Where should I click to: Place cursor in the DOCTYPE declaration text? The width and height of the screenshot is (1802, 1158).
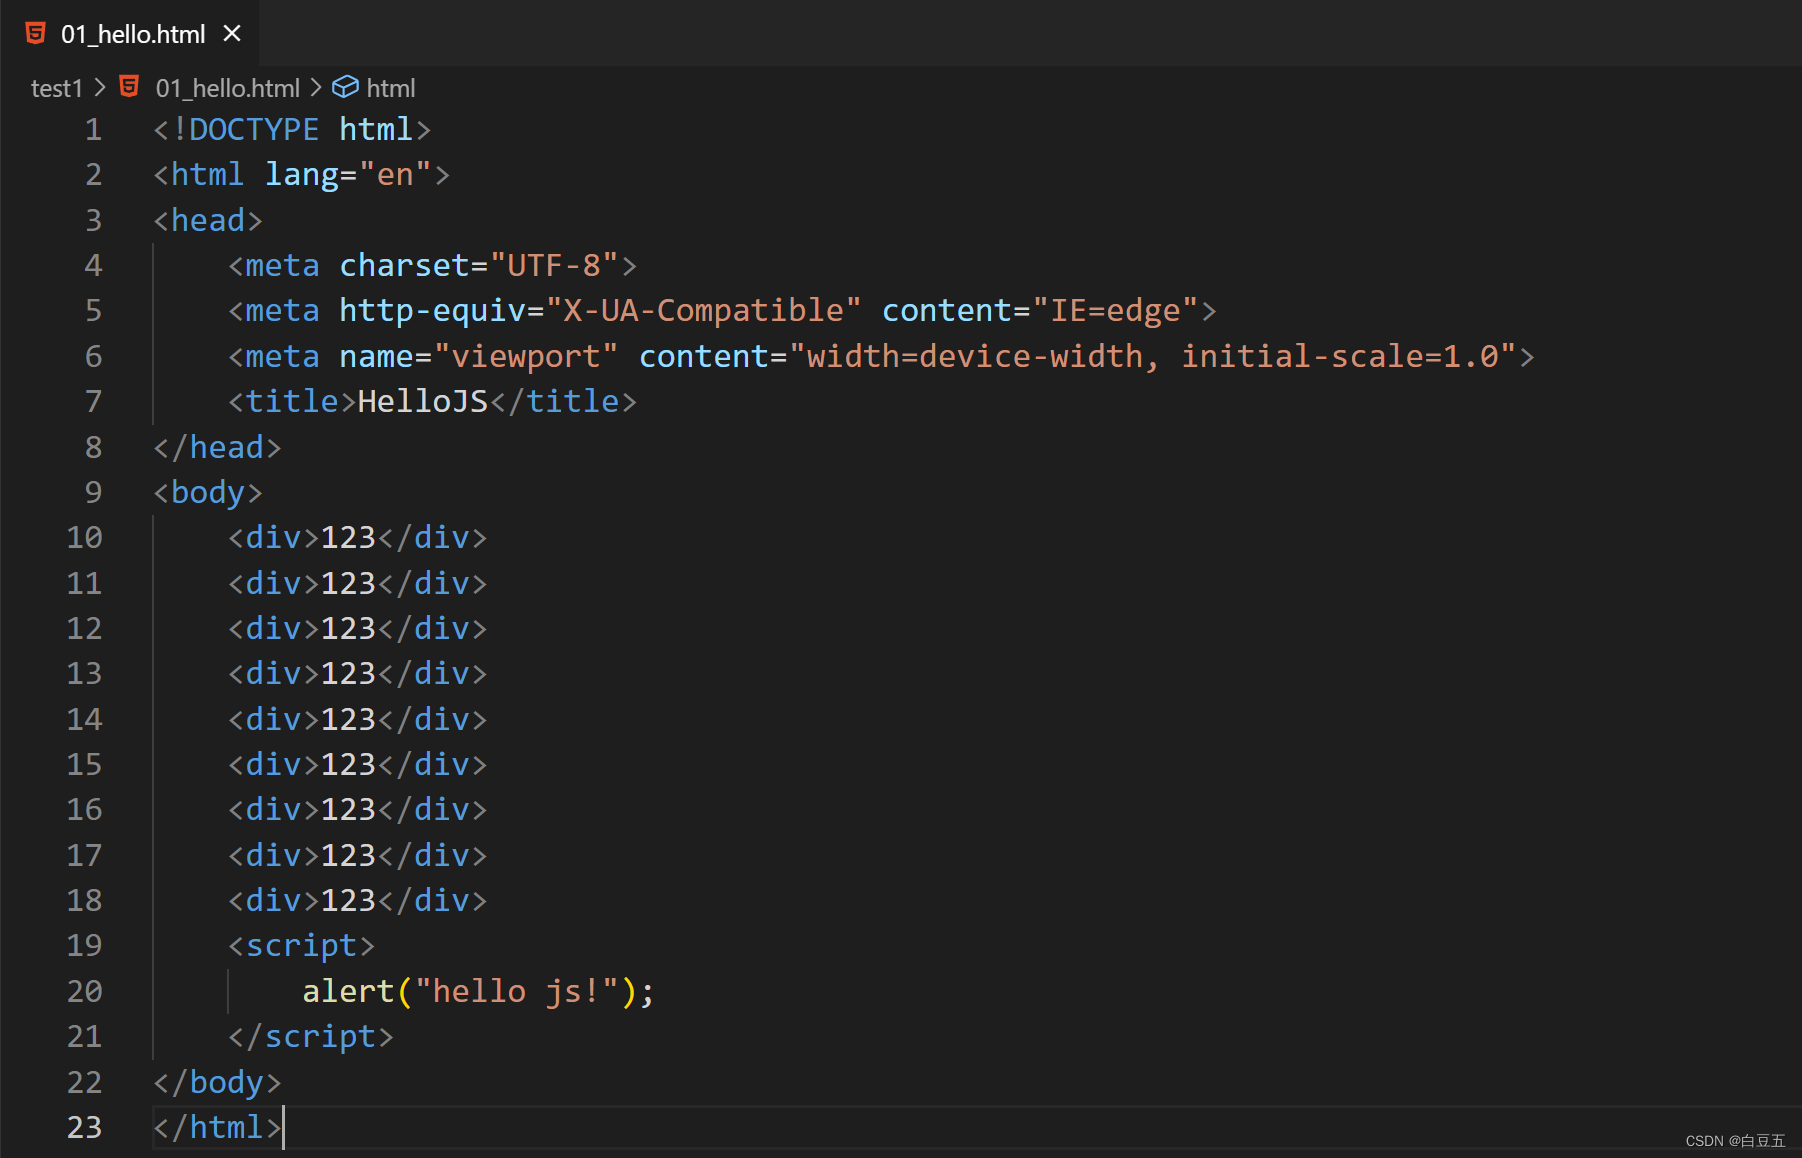tap(292, 129)
